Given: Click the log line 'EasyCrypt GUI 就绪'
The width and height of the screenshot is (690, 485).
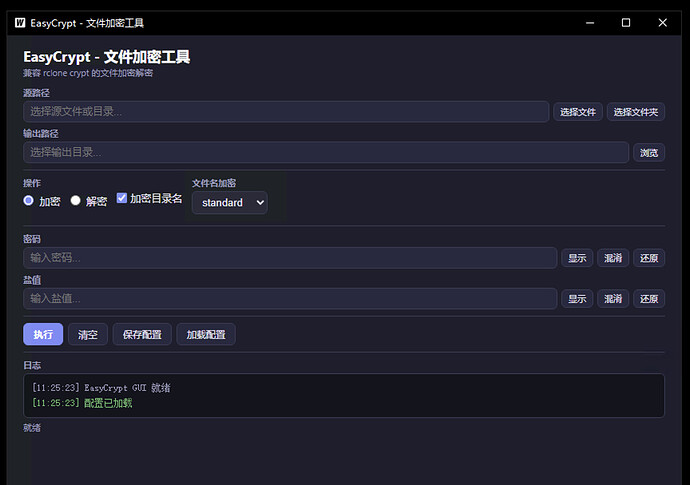Looking at the screenshot, I should click(x=101, y=388).
